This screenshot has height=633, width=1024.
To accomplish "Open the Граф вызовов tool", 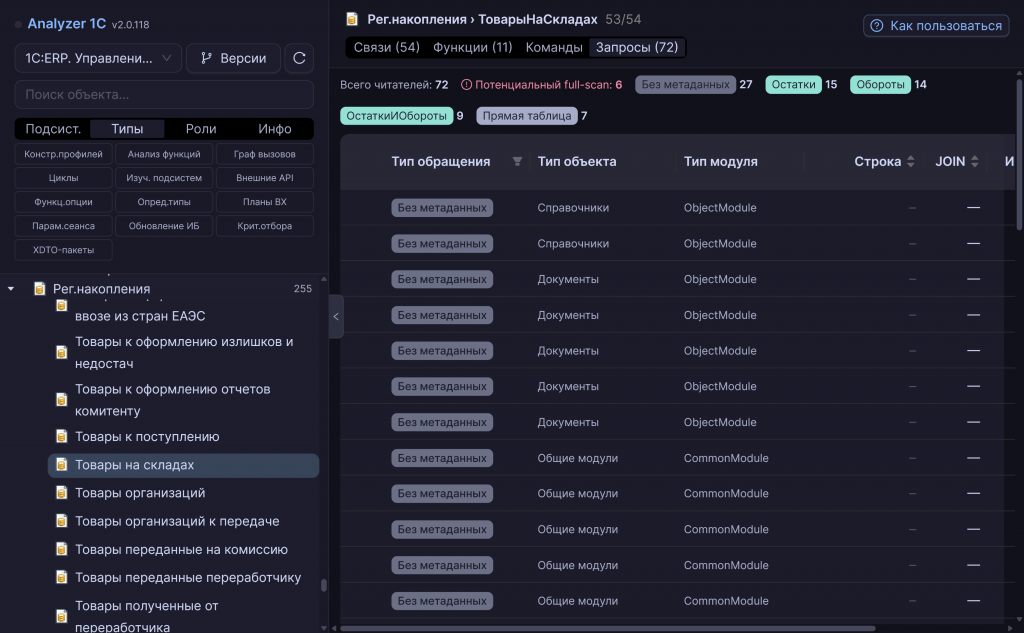I will pos(264,154).
